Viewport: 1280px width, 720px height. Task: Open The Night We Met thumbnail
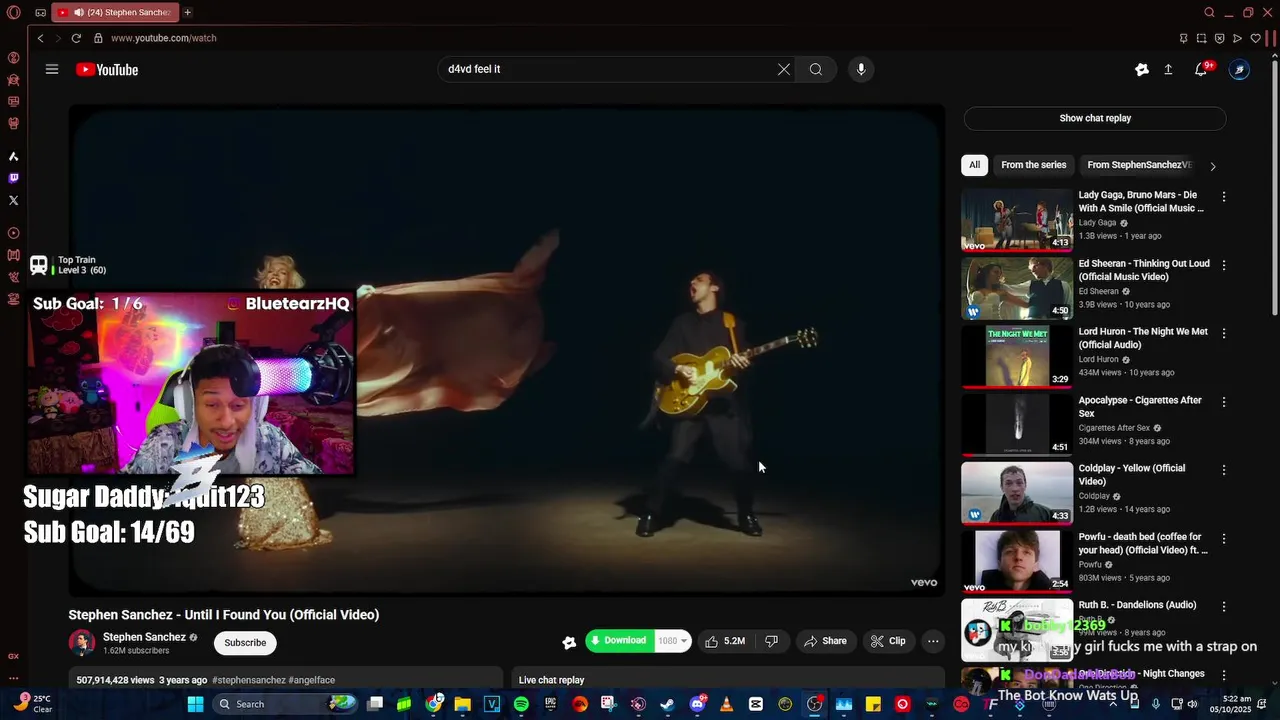tap(1017, 357)
